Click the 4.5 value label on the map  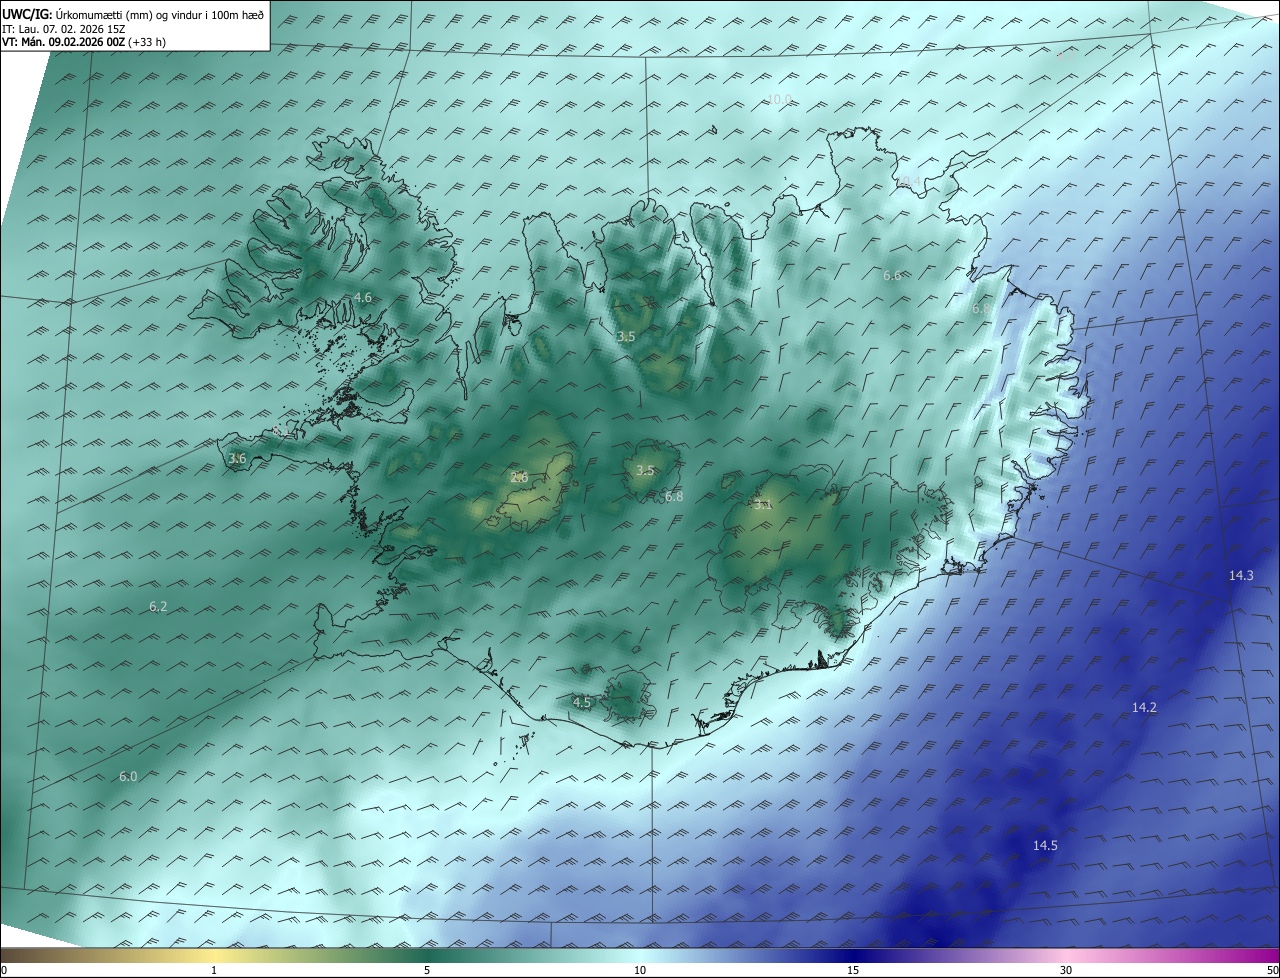582,703
